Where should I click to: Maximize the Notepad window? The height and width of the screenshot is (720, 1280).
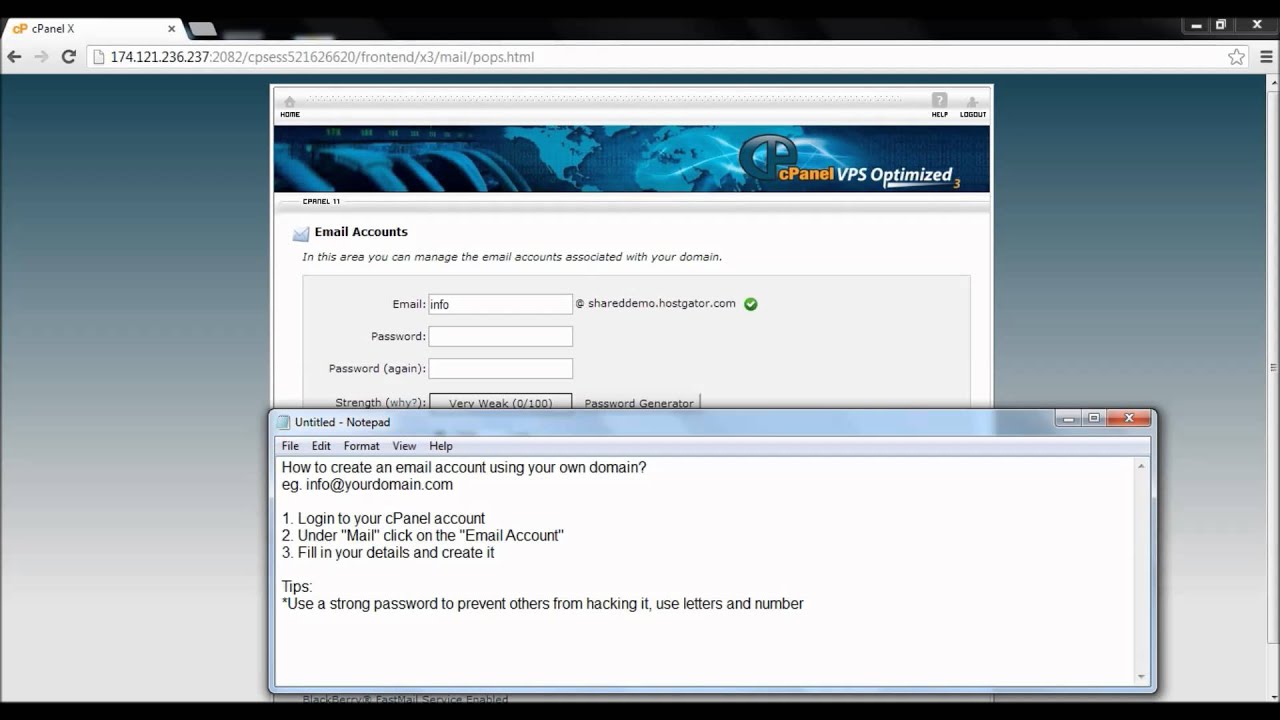click(1094, 419)
